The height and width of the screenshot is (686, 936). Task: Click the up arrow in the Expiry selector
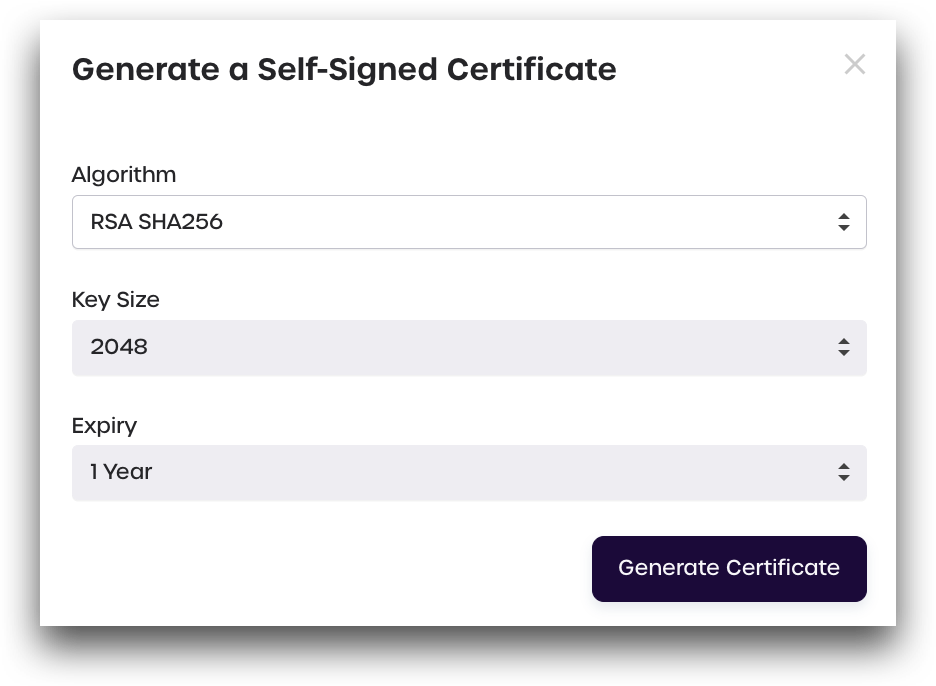click(844, 466)
